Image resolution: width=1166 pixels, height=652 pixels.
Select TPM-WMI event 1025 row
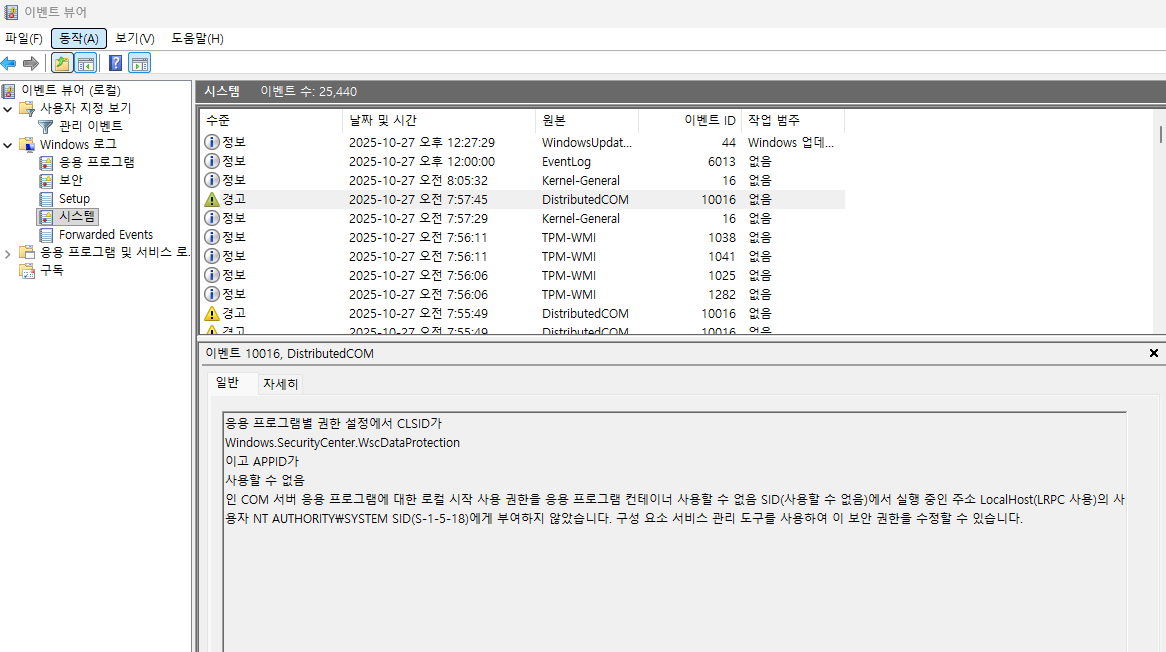click(522, 276)
